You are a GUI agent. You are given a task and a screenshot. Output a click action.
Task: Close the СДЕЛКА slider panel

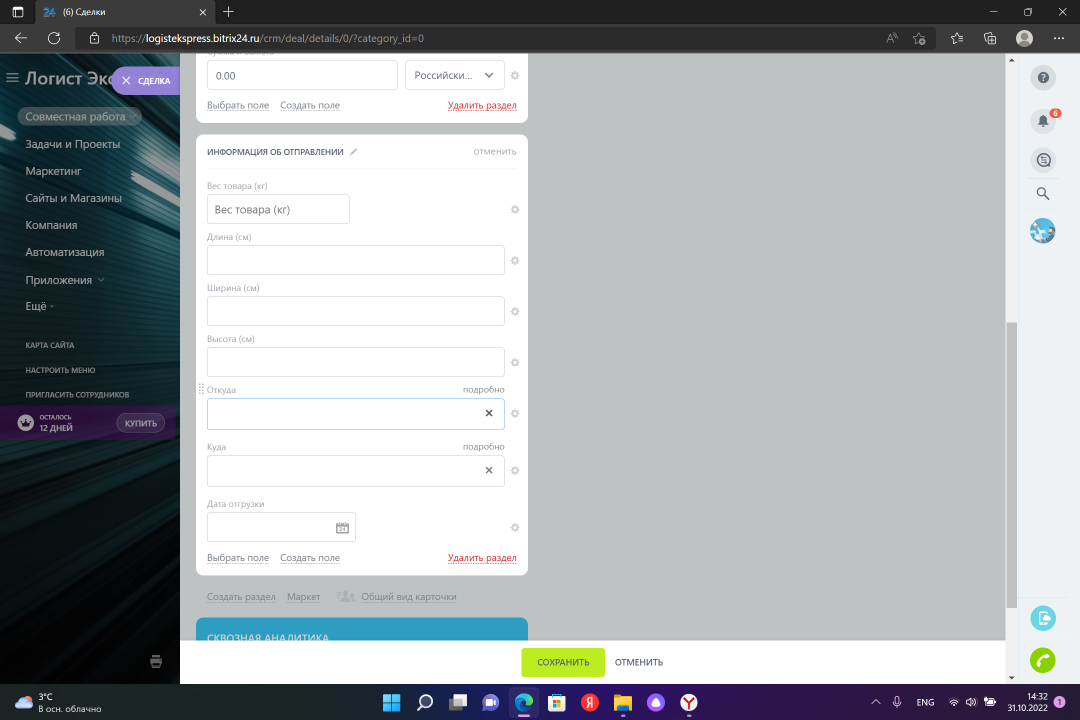pos(126,80)
